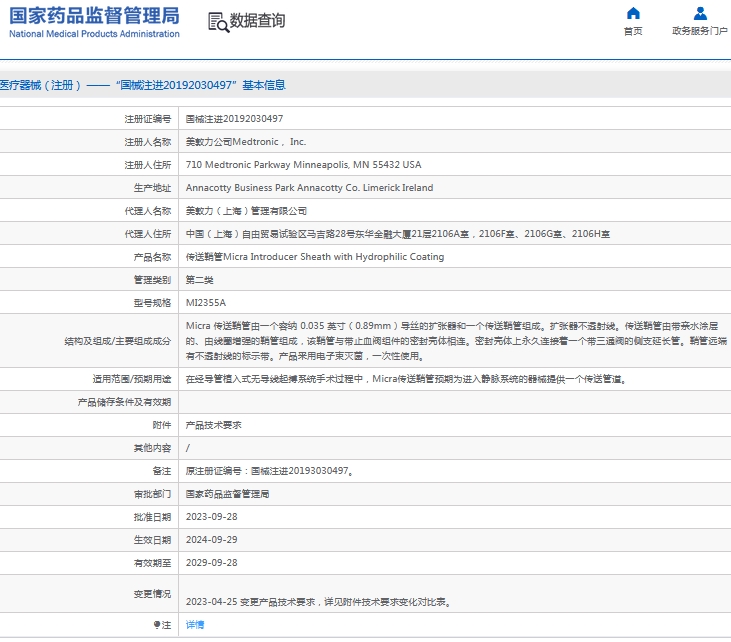Click the 适用范围/预期用途 label
The width and height of the screenshot is (731, 642).
[132, 379]
